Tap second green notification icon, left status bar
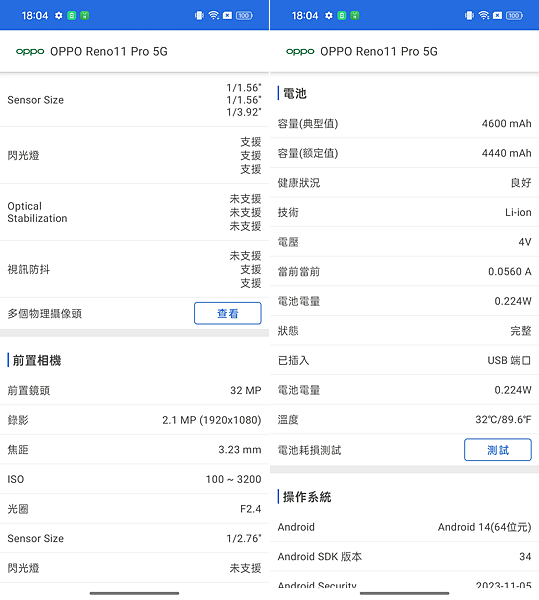The width and height of the screenshot is (539, 600). (85, 16)
